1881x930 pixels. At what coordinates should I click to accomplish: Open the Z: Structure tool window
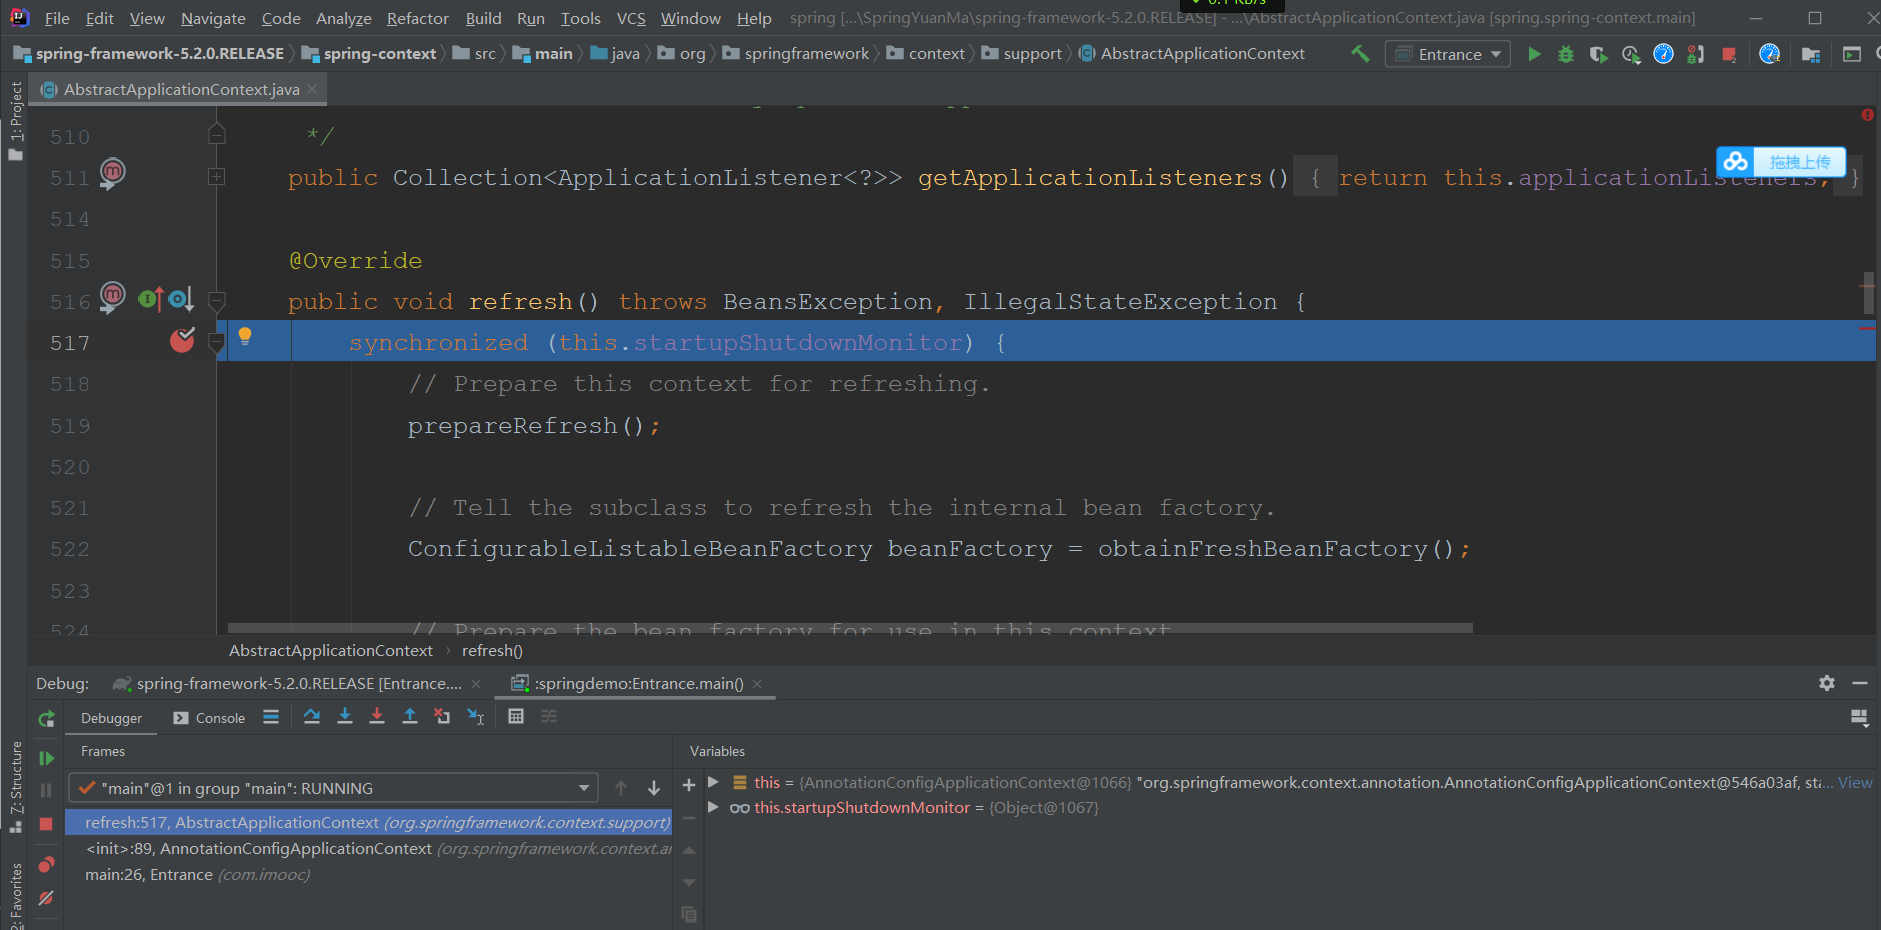click(x=15, y=787)
